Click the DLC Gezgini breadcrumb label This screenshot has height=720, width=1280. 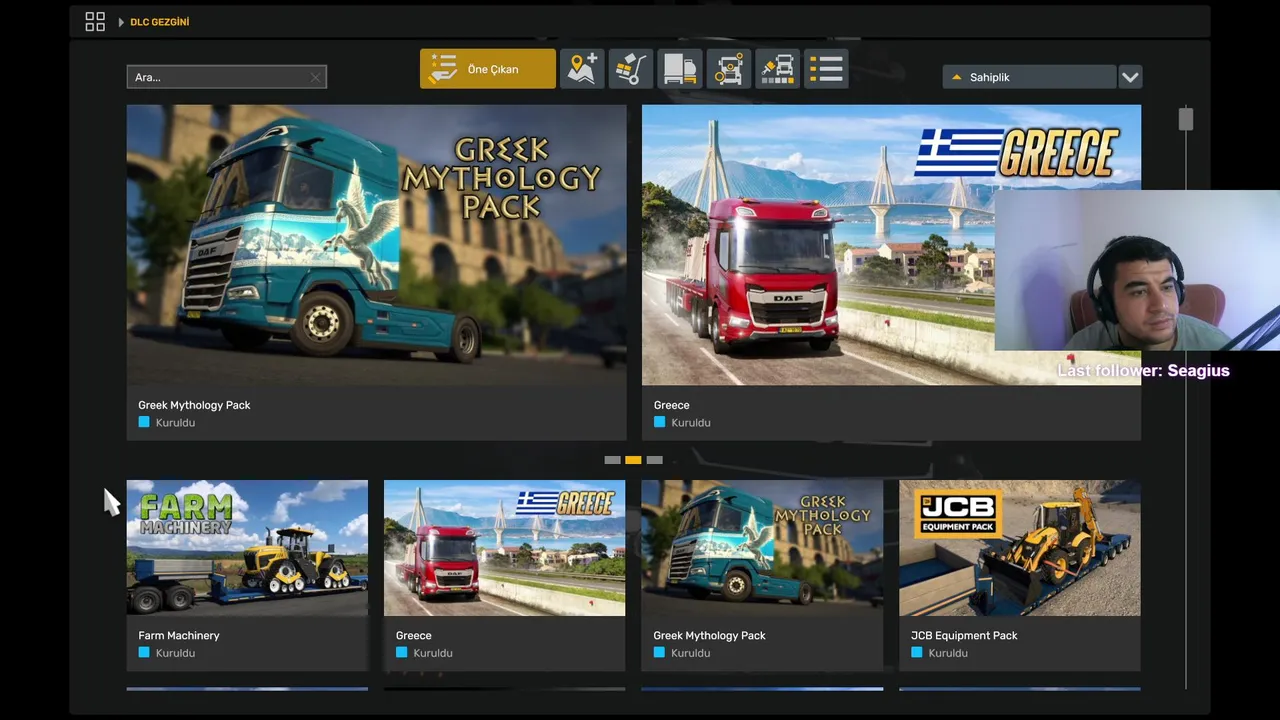[159, 22]
